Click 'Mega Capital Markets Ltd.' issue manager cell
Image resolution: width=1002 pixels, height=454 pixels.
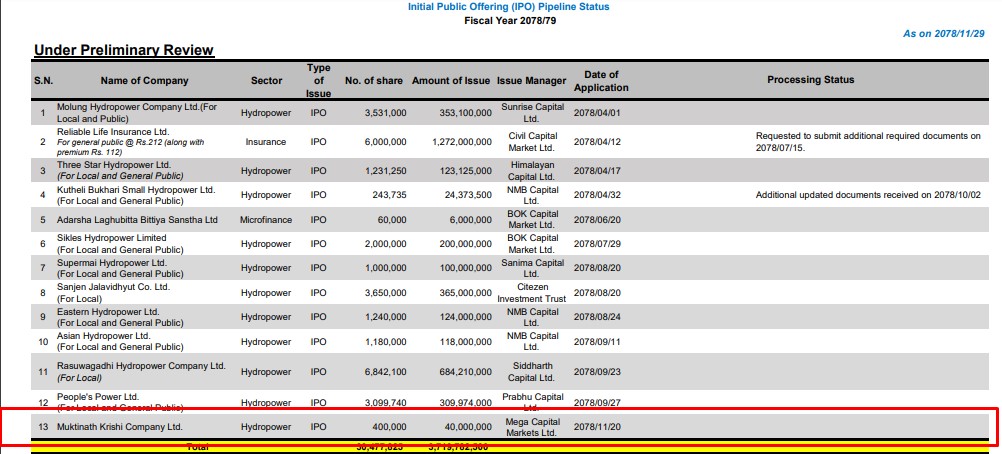coord(532,427)
